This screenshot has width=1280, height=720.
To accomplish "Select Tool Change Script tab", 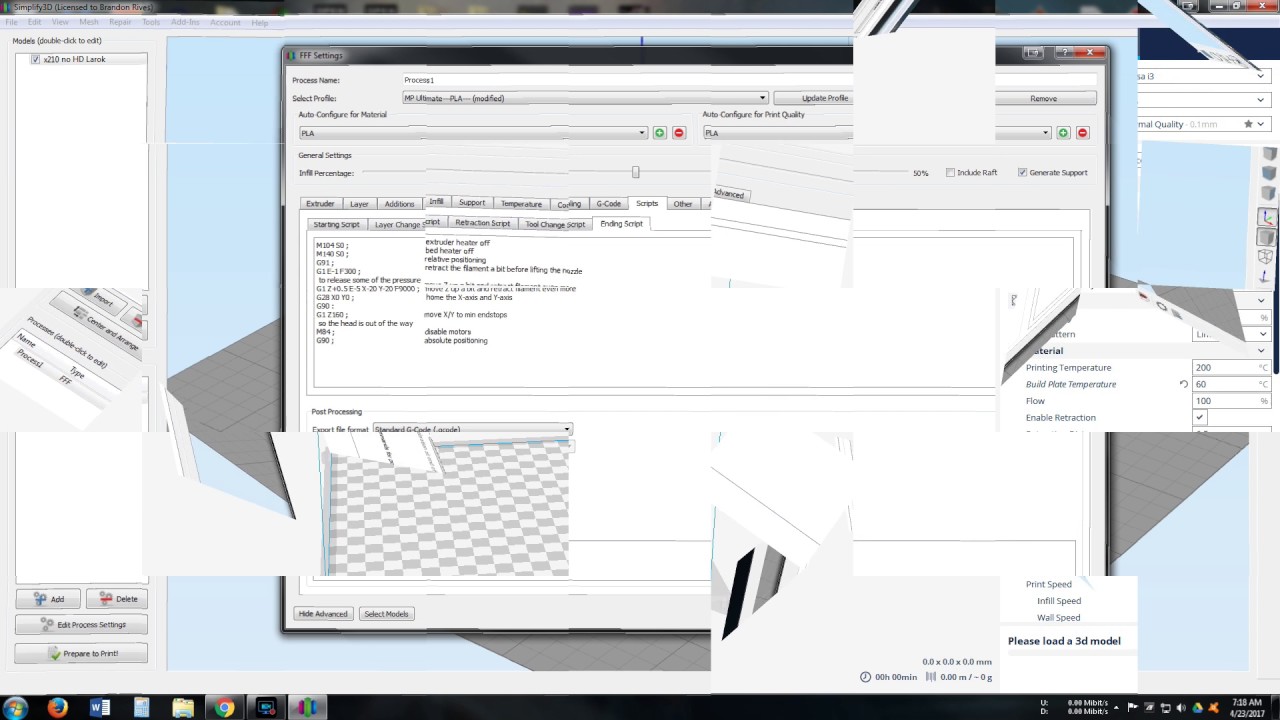I will (555, 224).
